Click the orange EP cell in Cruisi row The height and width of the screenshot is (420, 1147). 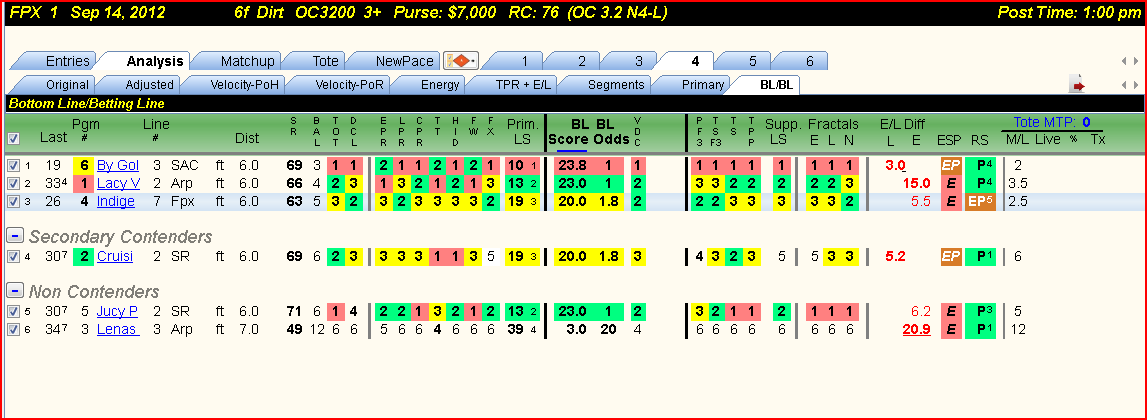[951, 257]
